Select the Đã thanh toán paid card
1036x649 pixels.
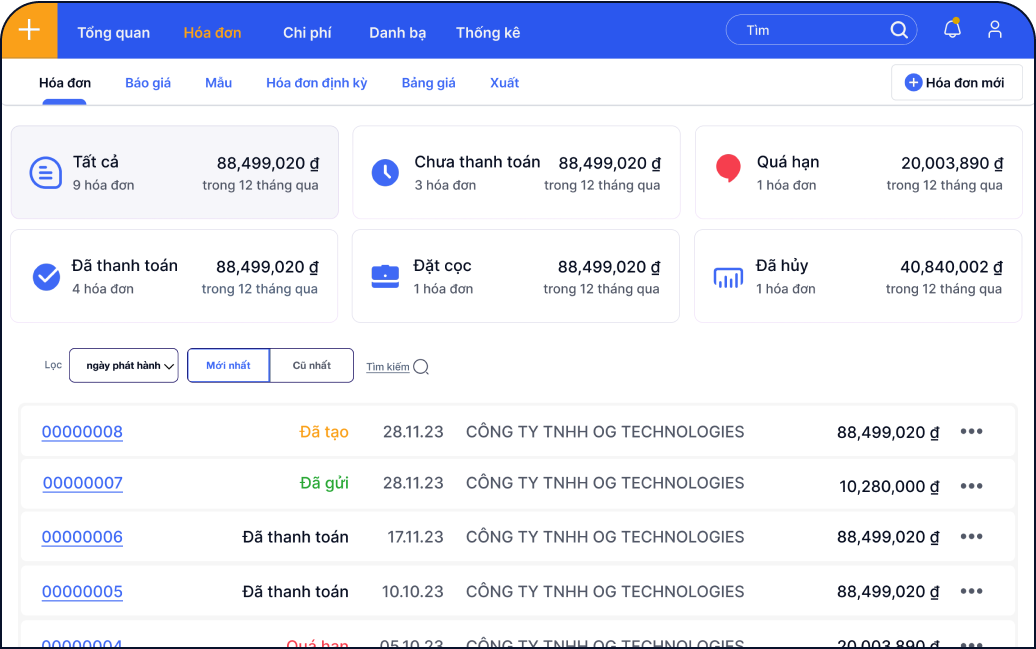[x=174, y=276]
